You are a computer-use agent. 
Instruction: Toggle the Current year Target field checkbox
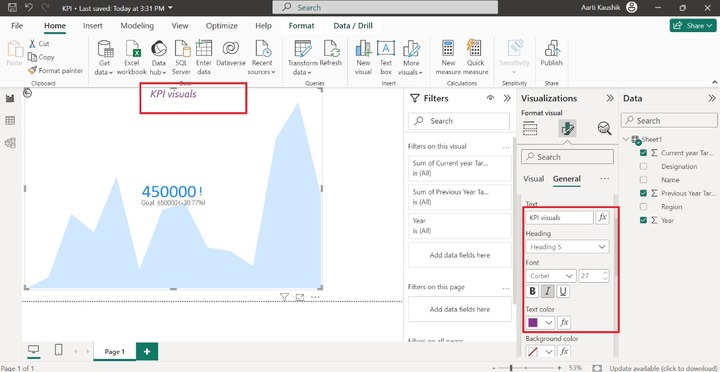click(x=643, y=153)
